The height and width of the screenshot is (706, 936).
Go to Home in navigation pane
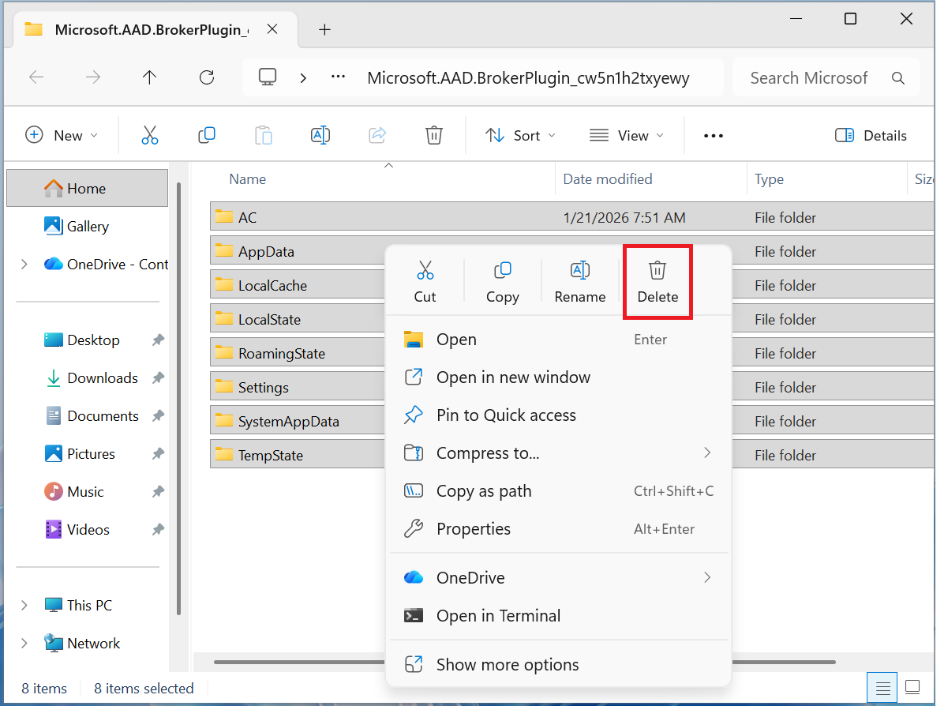pyautogui.click(x=87, y=188)
